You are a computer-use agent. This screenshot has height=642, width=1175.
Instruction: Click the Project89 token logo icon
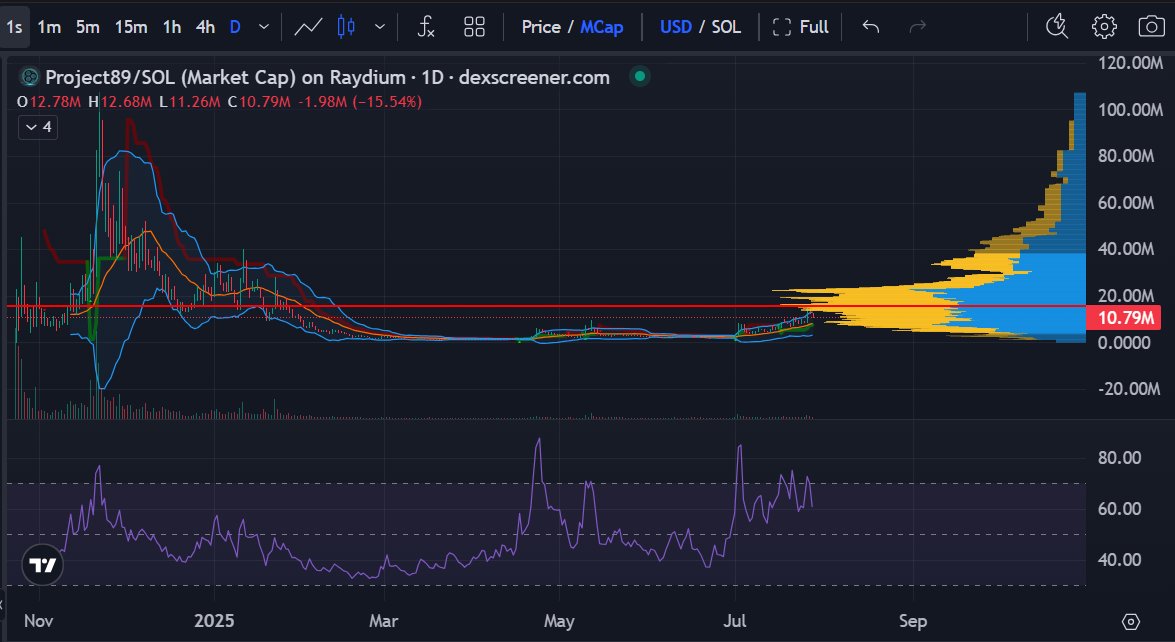(x=29, y=76)
